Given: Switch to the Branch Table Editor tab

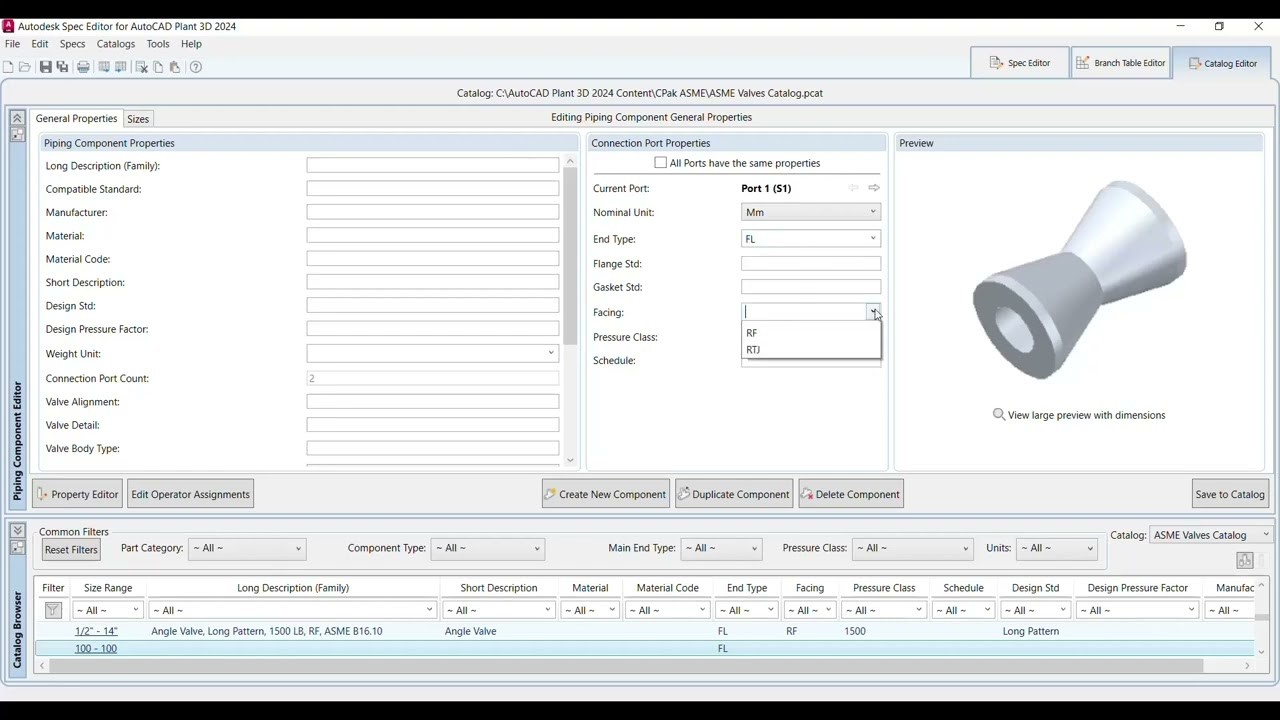Looking at the screenshot, I should pyautogui.click(x=1120, y=63).
